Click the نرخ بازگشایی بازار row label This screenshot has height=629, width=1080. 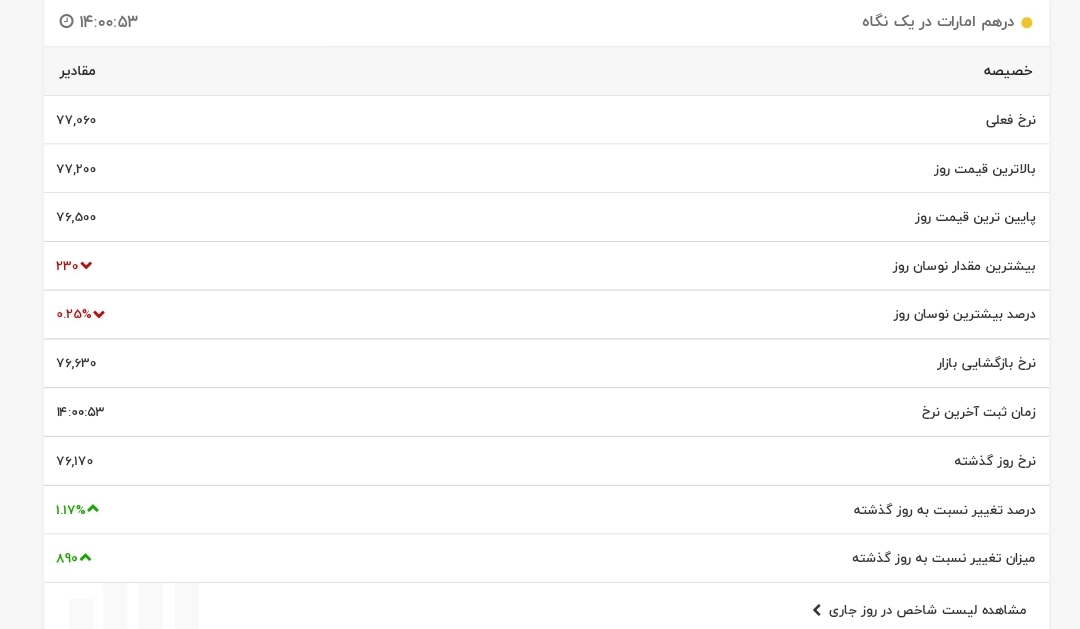coord(986,363)
